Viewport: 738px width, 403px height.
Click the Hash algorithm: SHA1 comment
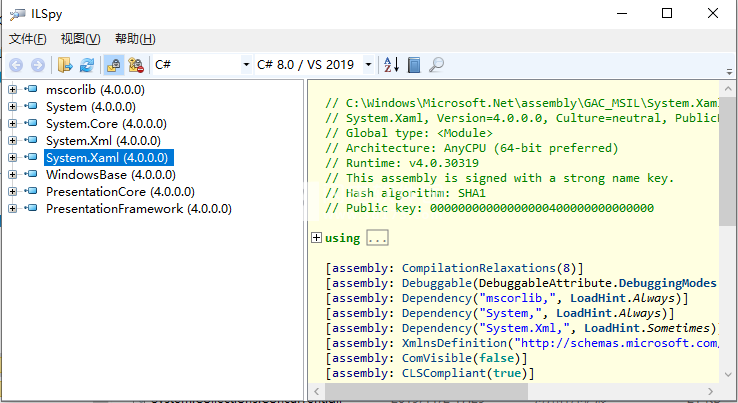click(405, 193)
